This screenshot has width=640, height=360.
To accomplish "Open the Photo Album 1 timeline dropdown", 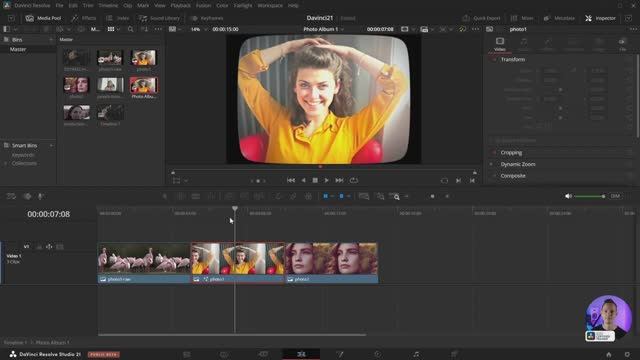I will pyautogui.click(x=323, y=29).
